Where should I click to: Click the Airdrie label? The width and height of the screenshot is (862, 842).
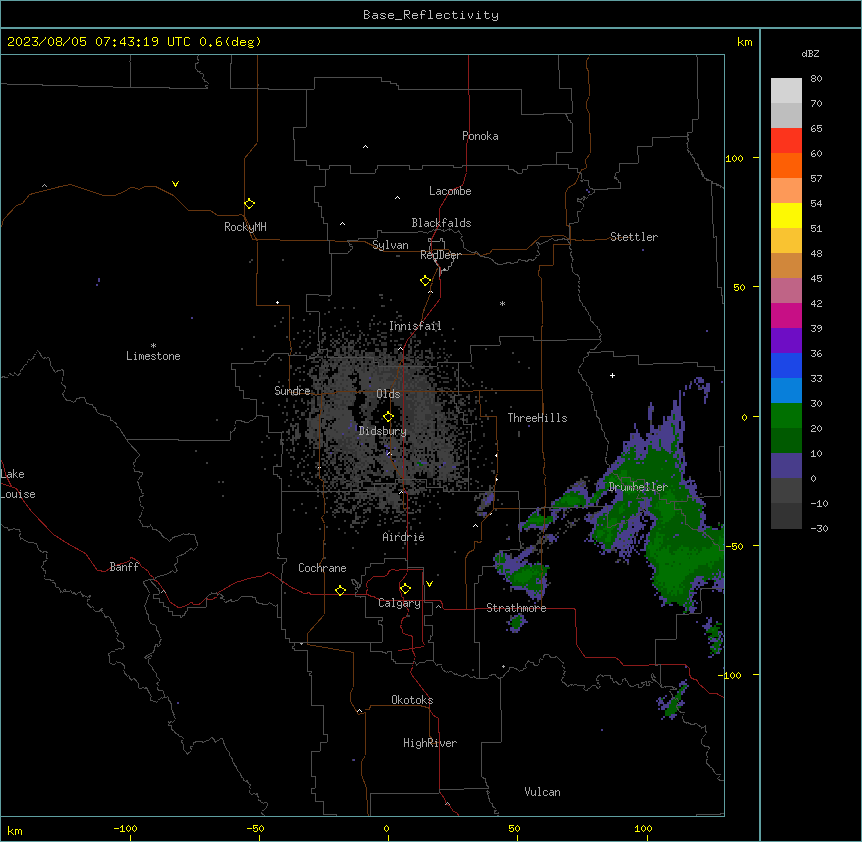tap(404, 537)
